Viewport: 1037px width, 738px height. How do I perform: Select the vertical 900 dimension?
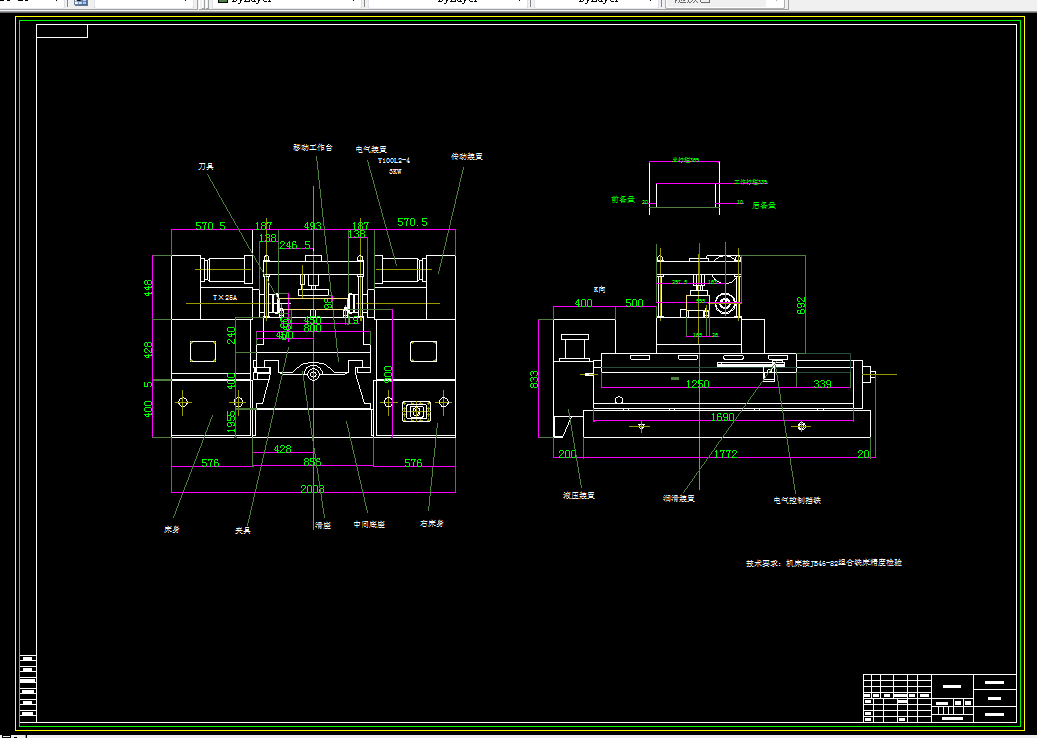[388, 374]
